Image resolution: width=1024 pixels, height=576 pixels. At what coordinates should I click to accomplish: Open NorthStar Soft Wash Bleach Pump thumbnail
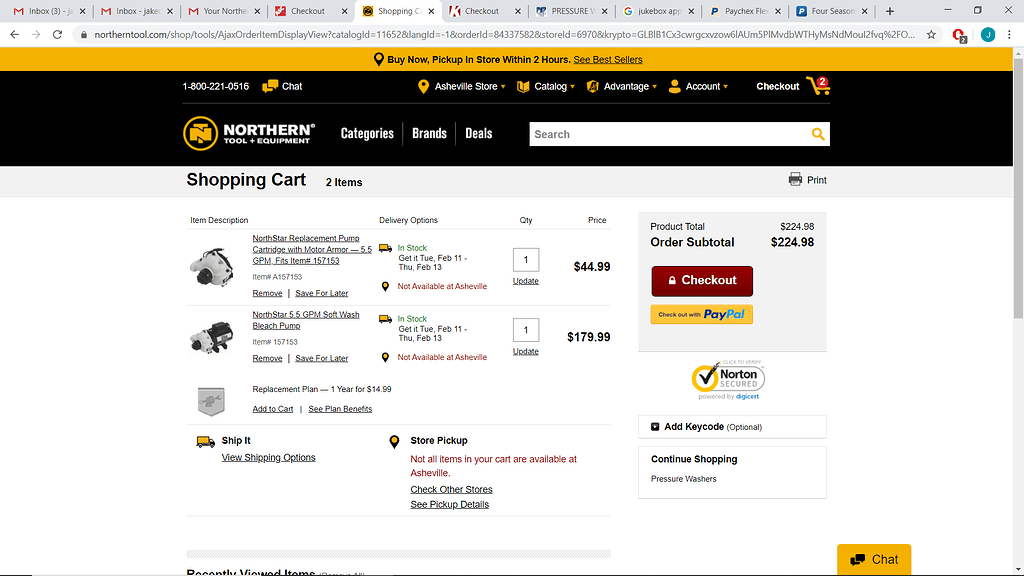click(x=211, y=337)
